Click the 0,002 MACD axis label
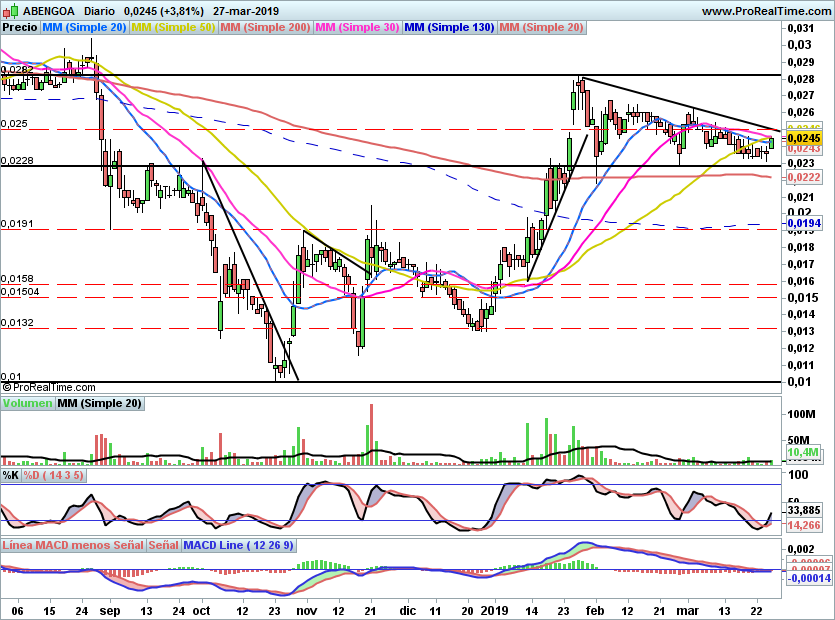The width and height of the screenshot is (835, 620). tap(801, 549)
